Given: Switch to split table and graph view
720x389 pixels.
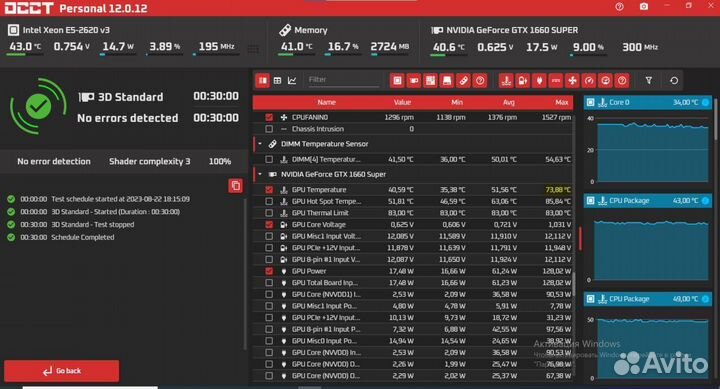Looking at the screenshot, I should (263, 80).
